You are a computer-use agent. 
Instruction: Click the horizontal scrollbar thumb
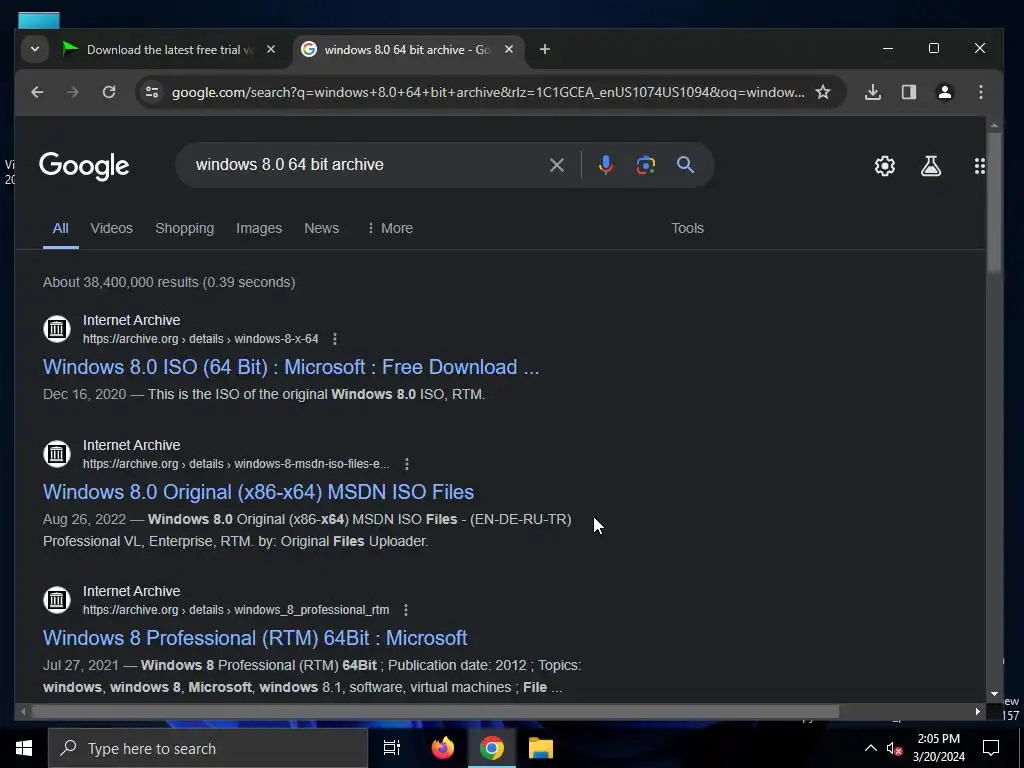(x=435, y=711)
